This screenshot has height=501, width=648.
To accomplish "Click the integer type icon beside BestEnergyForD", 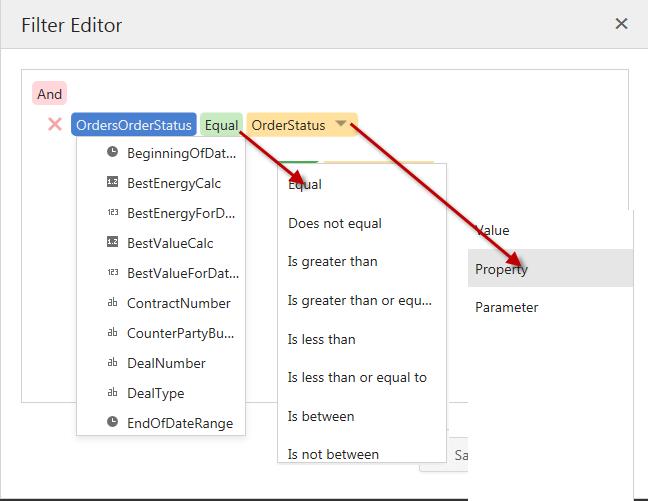I will point(112,213).
